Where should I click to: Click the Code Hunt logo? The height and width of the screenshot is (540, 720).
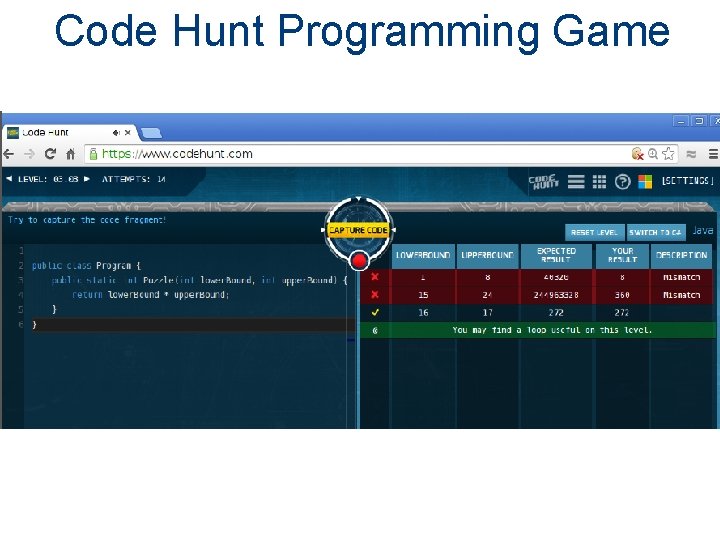pyautogui.click(x=543, y=181)
